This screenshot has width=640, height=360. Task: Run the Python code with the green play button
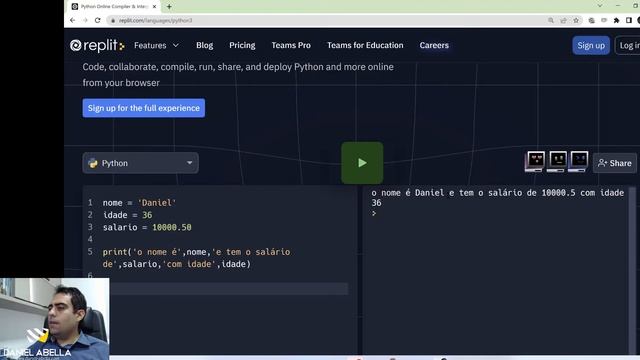pyautogui.click(x=362, y=163)
